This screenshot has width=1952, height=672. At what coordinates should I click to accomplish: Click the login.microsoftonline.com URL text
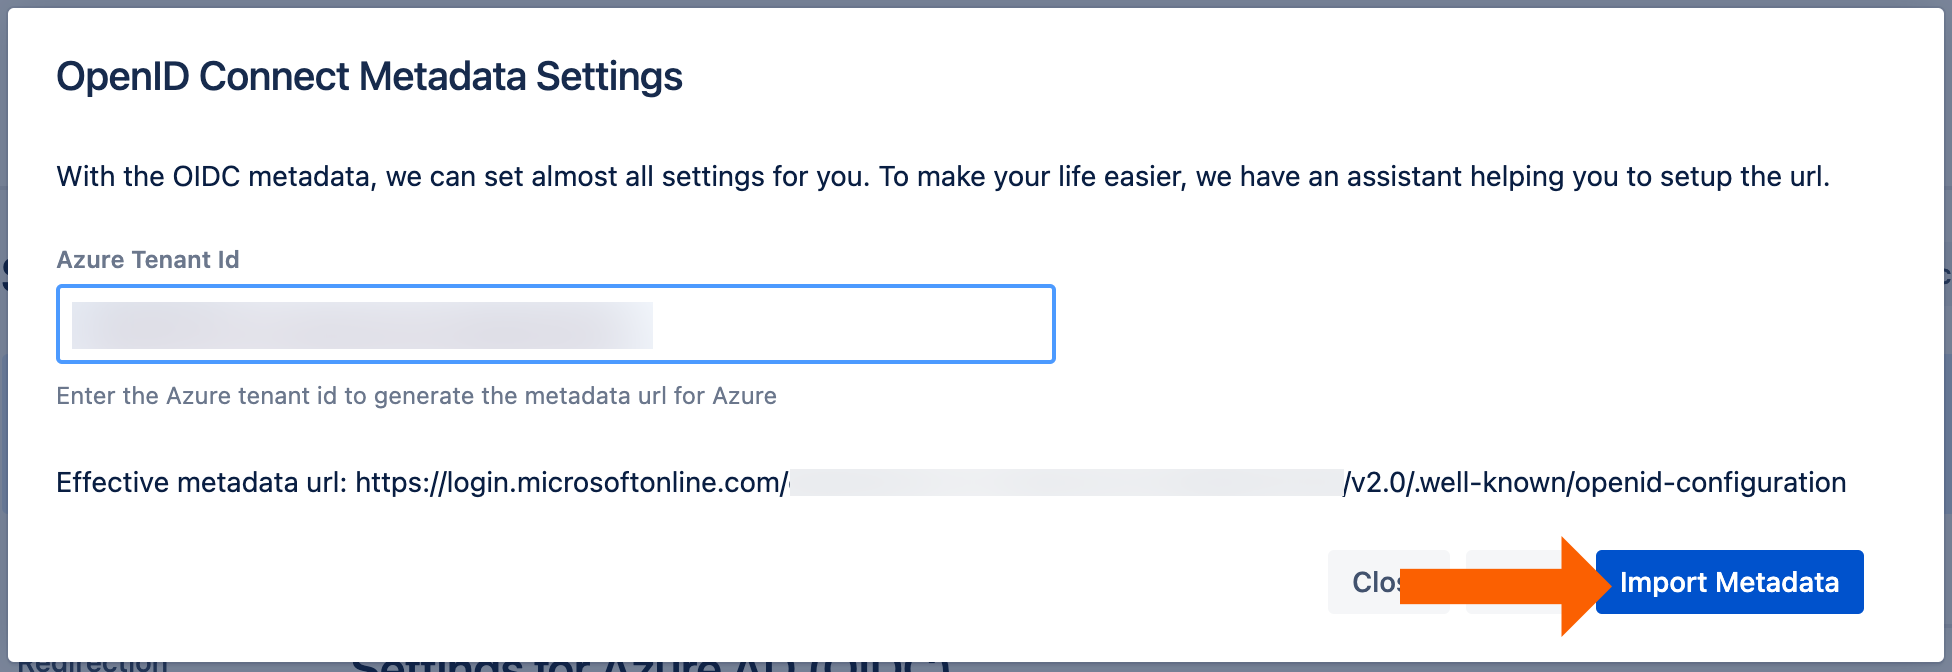[570, 483]
